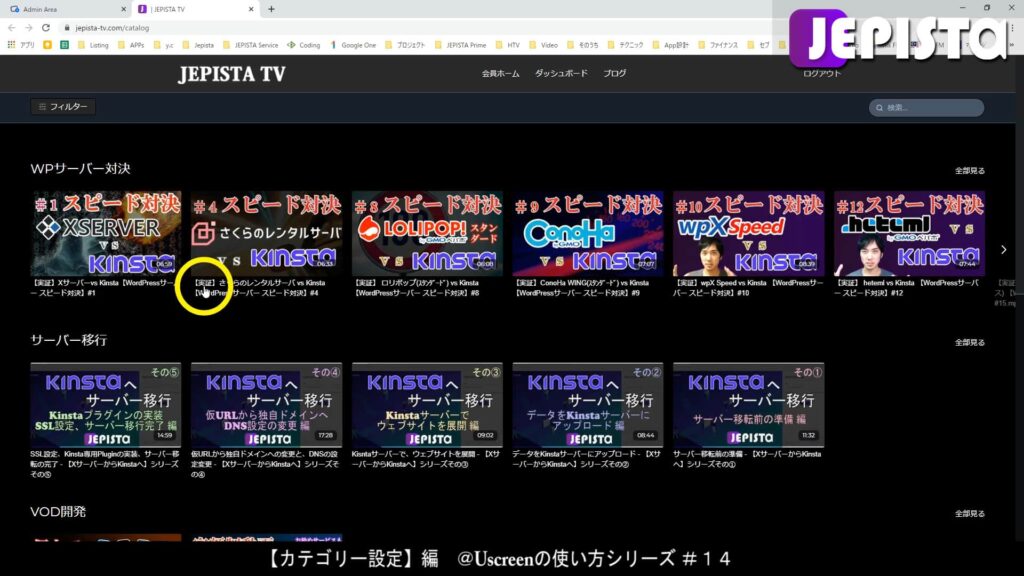This screenshot has width=1024, height=576.
Task: Open the テクニック bookmark folder
Action: click(626, 45)
